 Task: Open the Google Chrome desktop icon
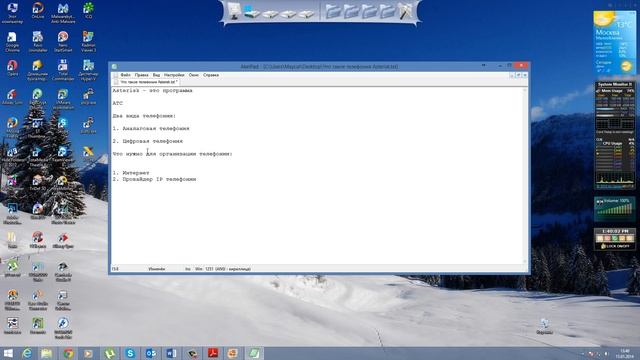point(12,42)
